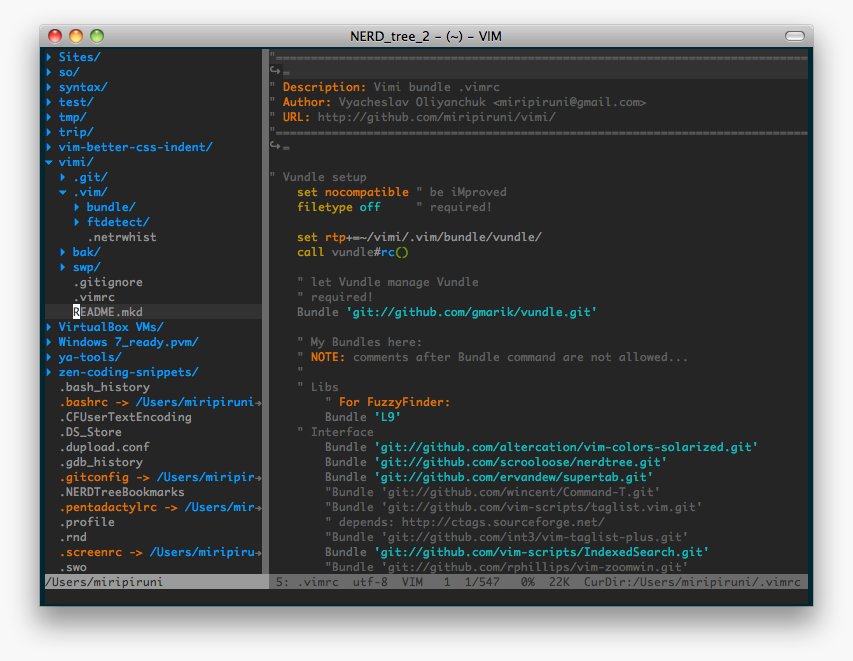Click the 'set nocompatible' line
The width and height of the screenshot is (853, 661).
pyautogui.click(x=353, y=192)
